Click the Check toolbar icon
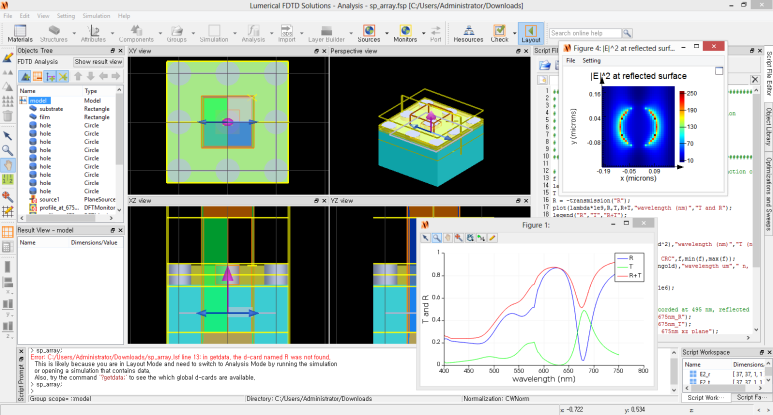 (499, 34)
